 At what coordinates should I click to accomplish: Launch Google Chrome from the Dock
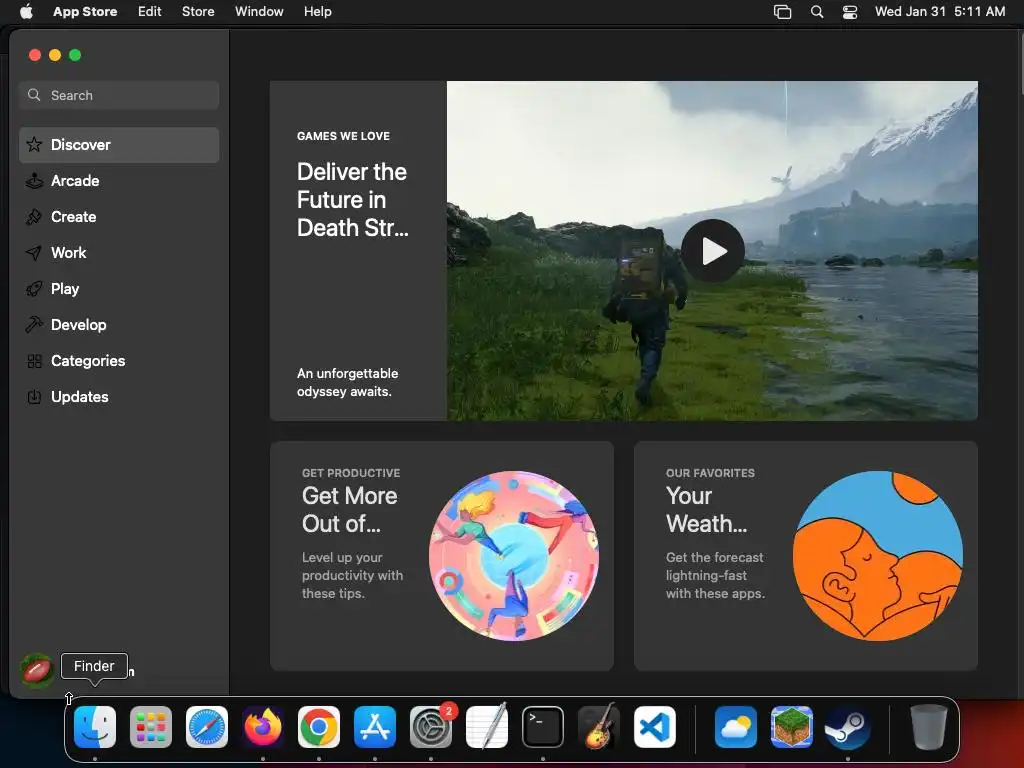point(319,727)
